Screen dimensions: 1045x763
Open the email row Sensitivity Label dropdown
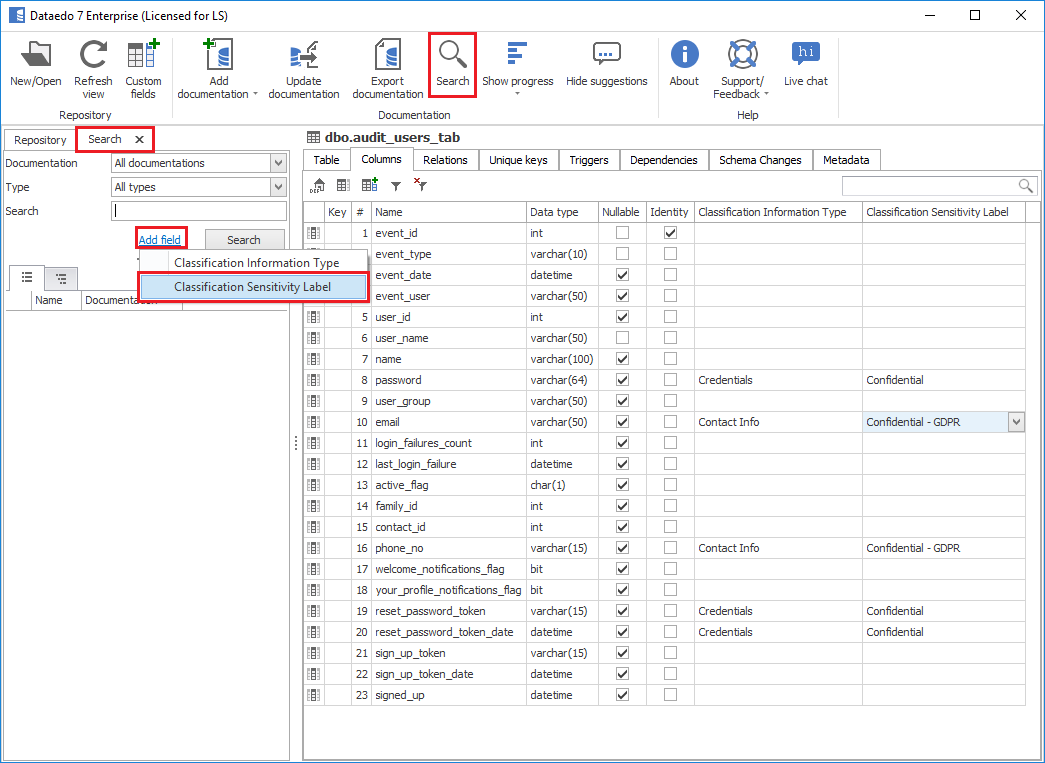point(1016,422)
